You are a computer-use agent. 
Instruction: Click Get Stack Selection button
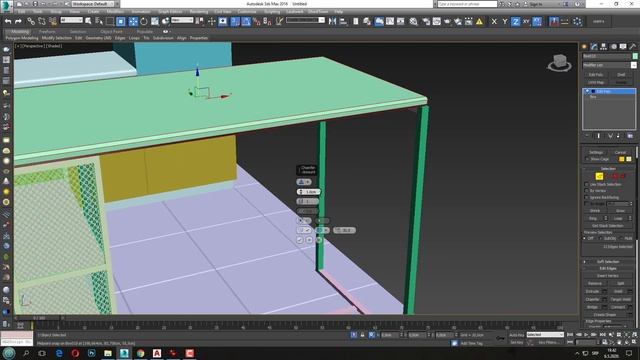click(x=608, y=225)
